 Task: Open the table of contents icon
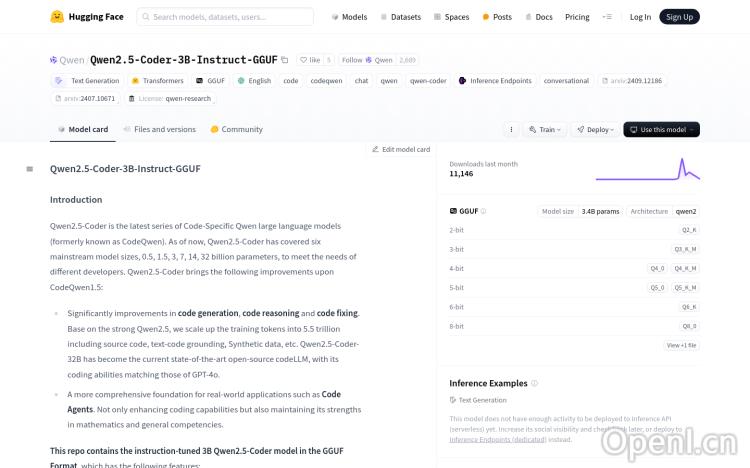click(30, 169)
